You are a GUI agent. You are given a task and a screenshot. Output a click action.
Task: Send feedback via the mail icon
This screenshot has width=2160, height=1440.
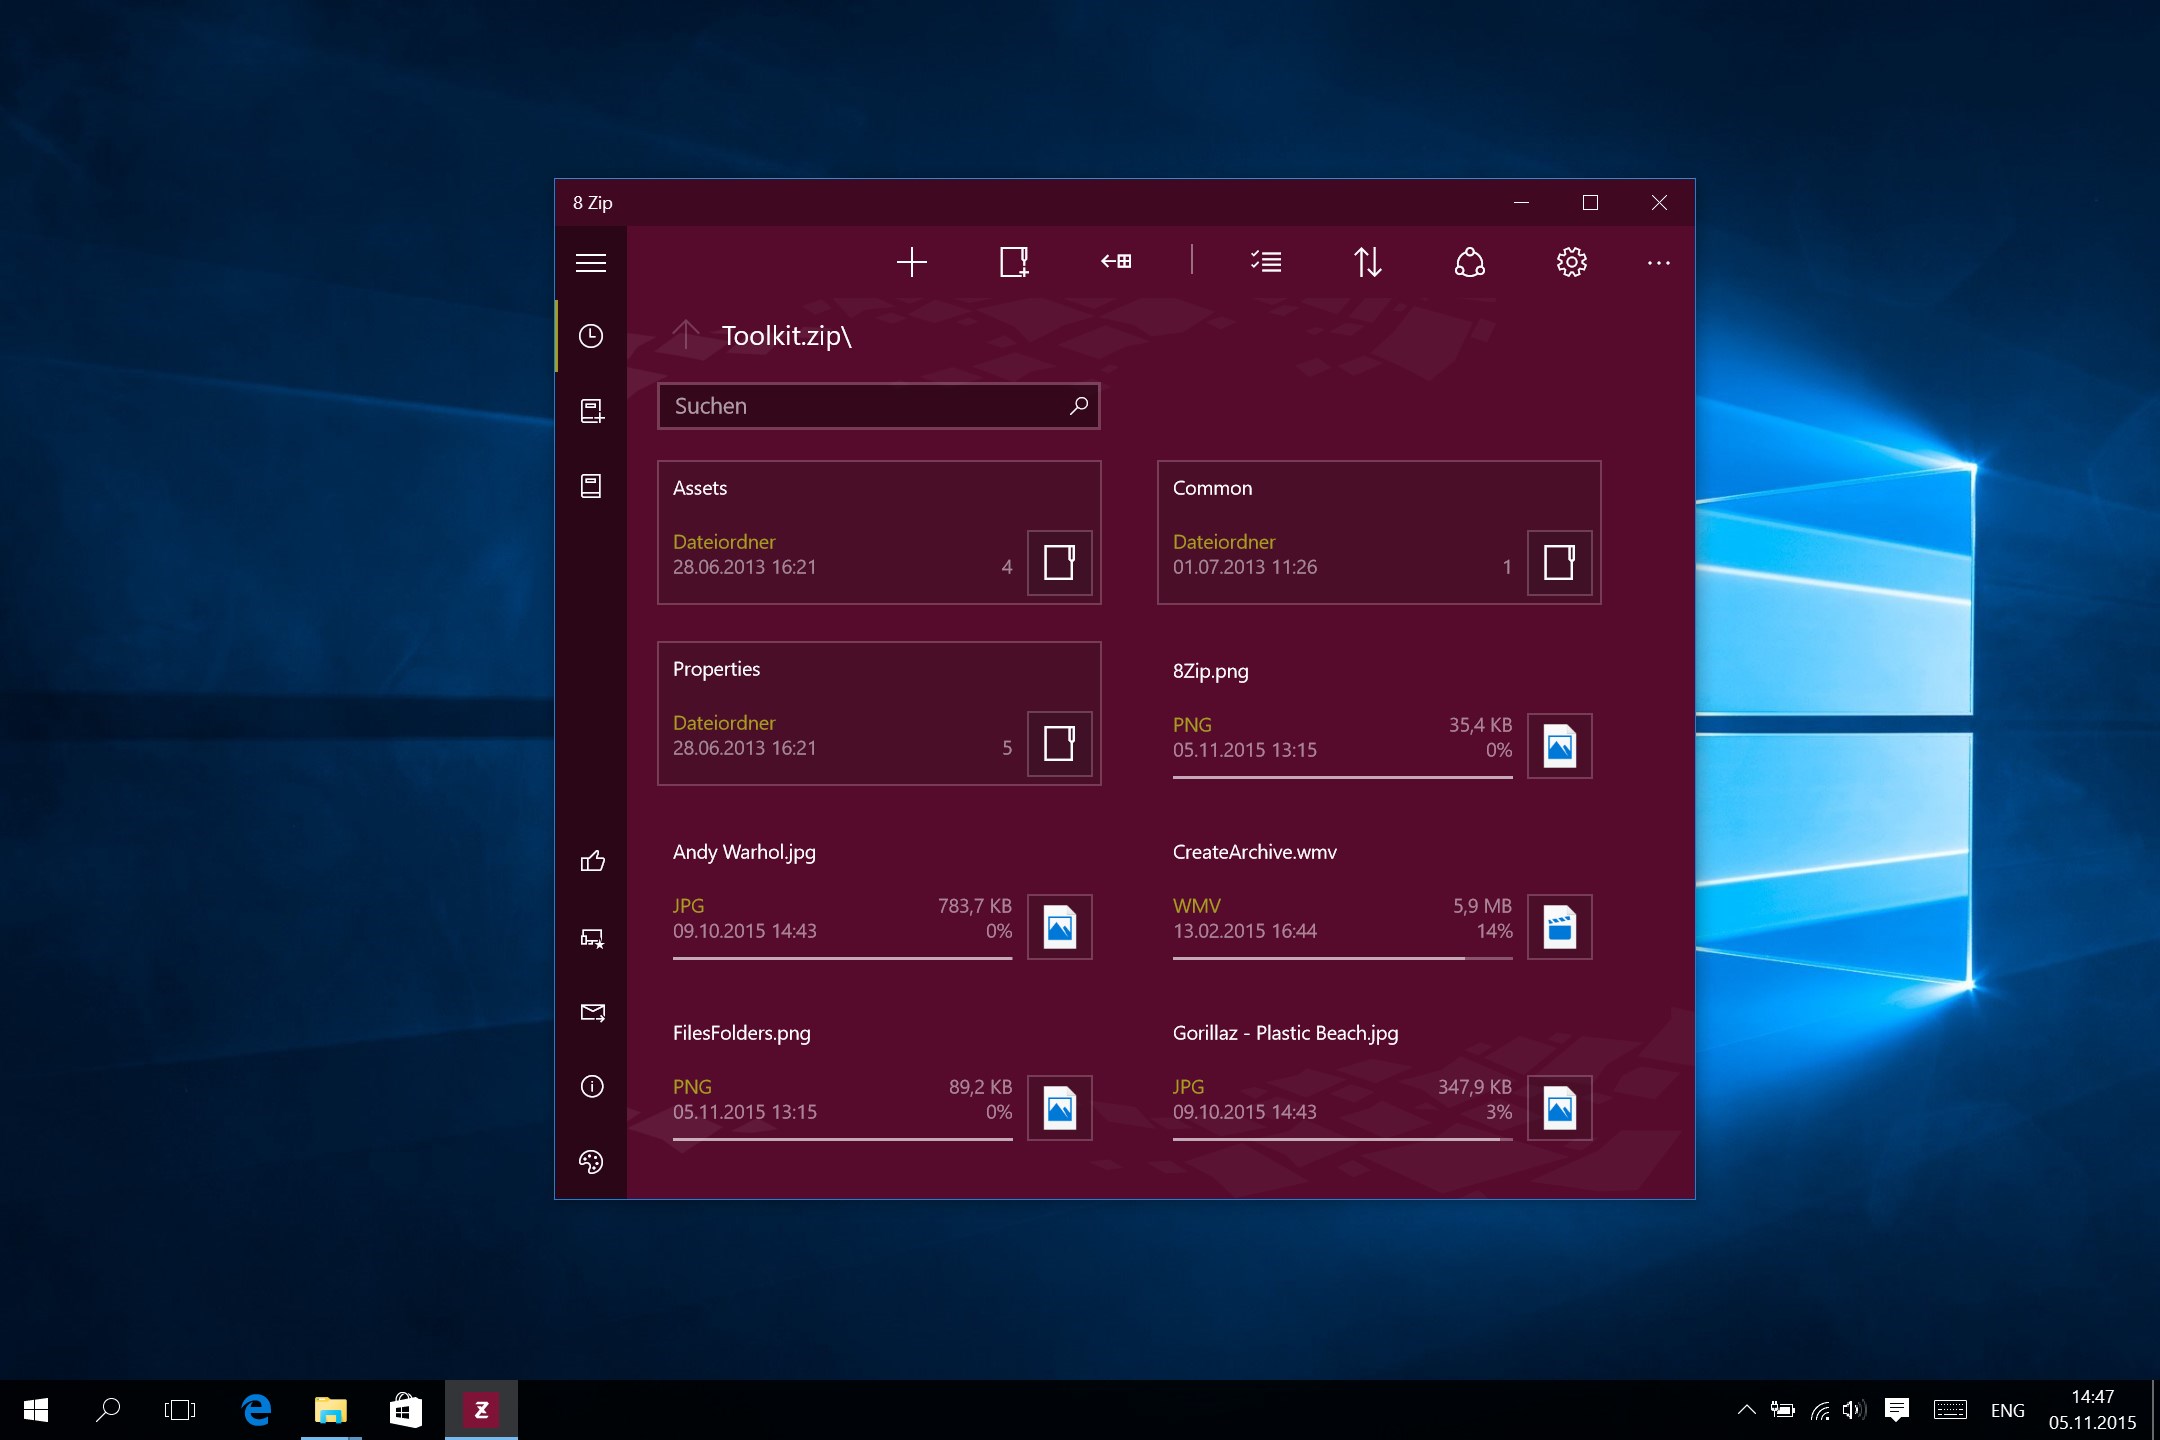(591, 1012)
